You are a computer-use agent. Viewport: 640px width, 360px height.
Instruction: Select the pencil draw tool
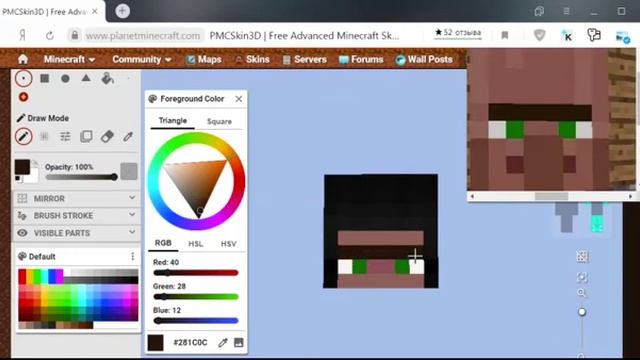click(23, 136)
